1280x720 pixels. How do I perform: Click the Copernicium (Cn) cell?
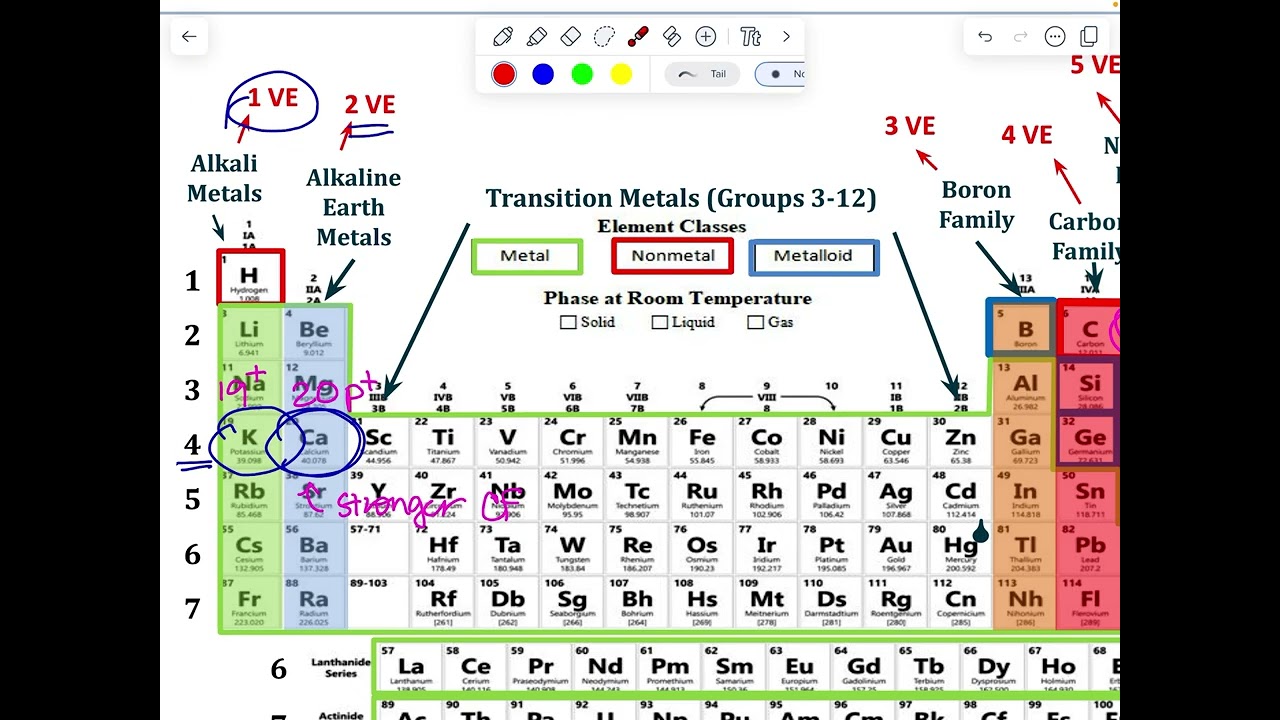[x=960, y=603]
